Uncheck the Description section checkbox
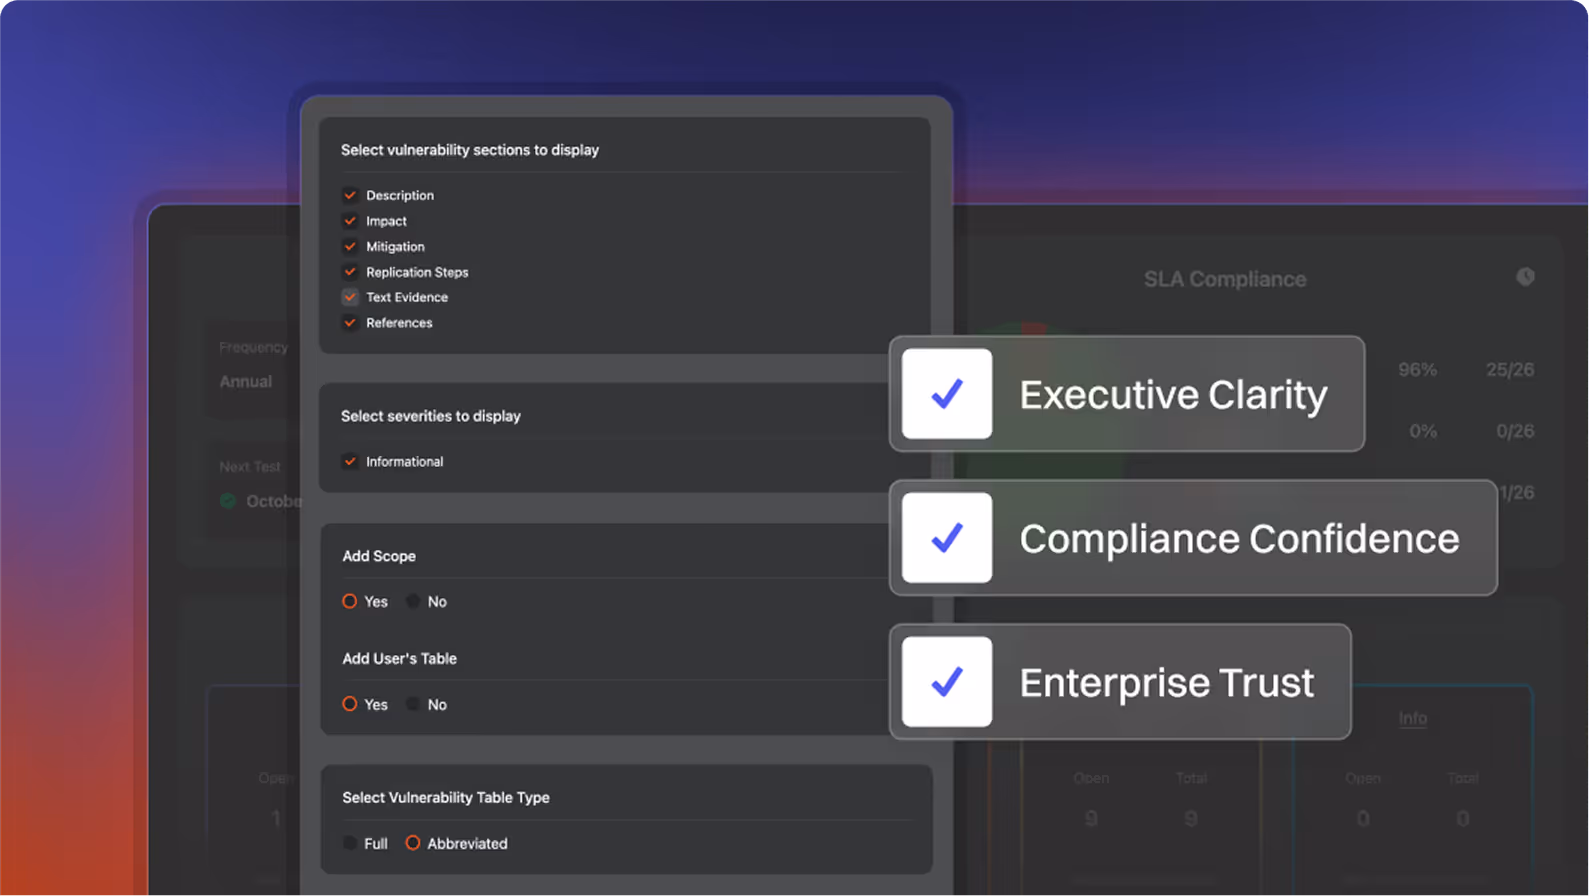The image size is (1589, 896). point(350,195)
